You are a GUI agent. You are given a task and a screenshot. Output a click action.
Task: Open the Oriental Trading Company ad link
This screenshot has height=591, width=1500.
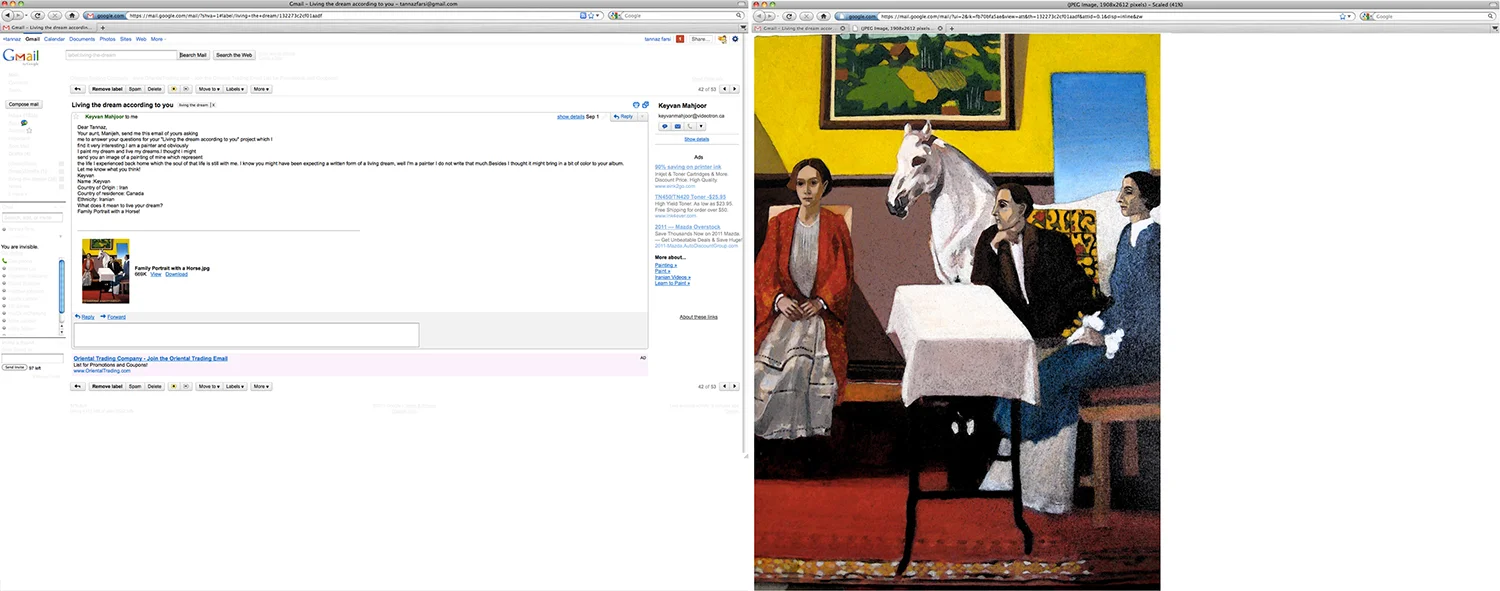(x=150, y=358)
